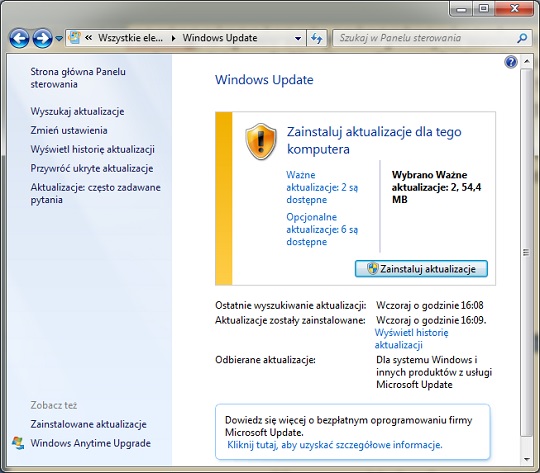The height and width of the screenshot is (473, 540).
Task: Click 'Kliknij tutaj, aby uzyskać szczegółowe informacje' link
Action: coord(335,445)
